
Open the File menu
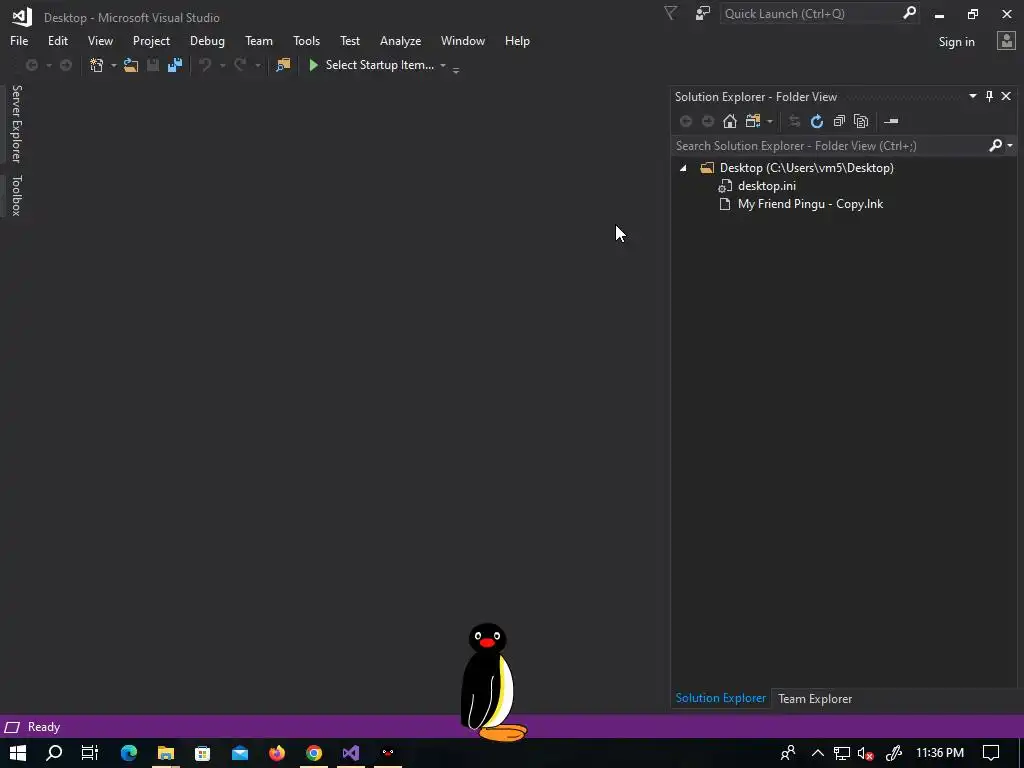19,40
